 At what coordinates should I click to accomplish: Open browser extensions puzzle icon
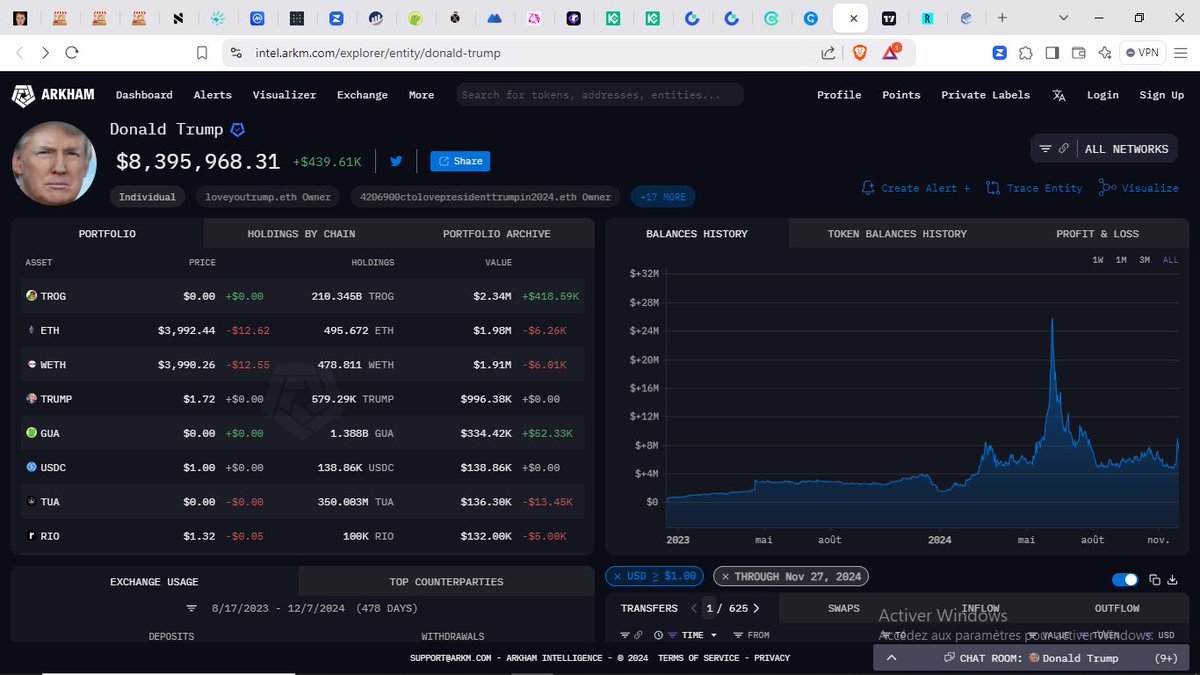1026,52
